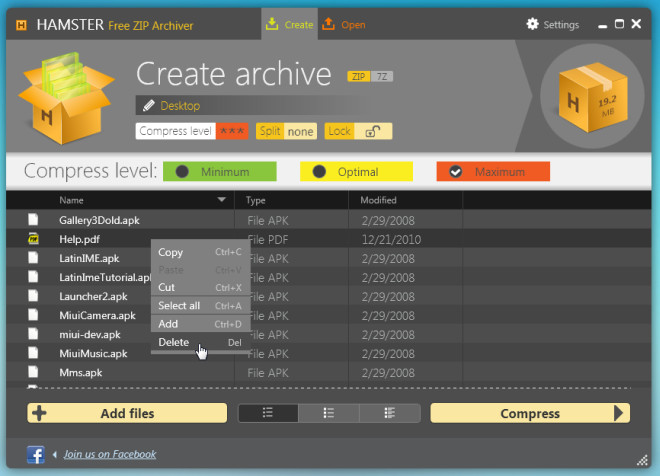This screenshot has width=660, height=476.
Task: Click file icon for LatinImeTutorial.apk
Action: (33, 277)
